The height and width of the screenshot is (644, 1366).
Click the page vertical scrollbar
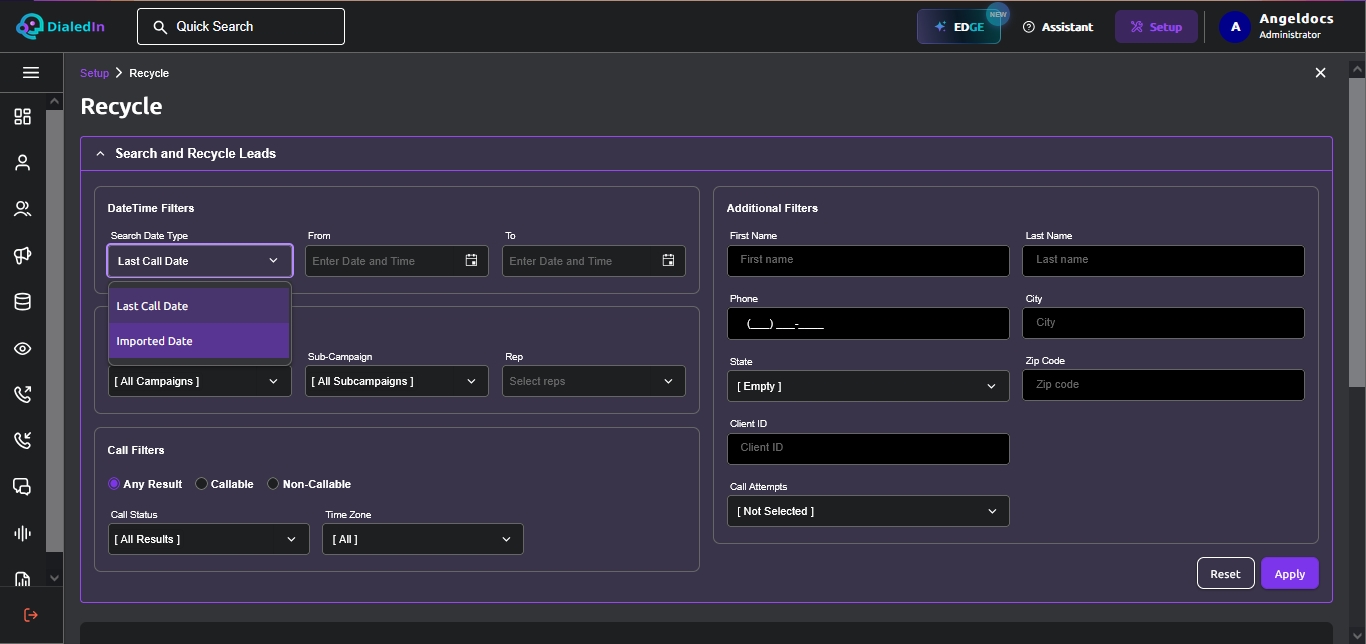[x=1357, y=233]
